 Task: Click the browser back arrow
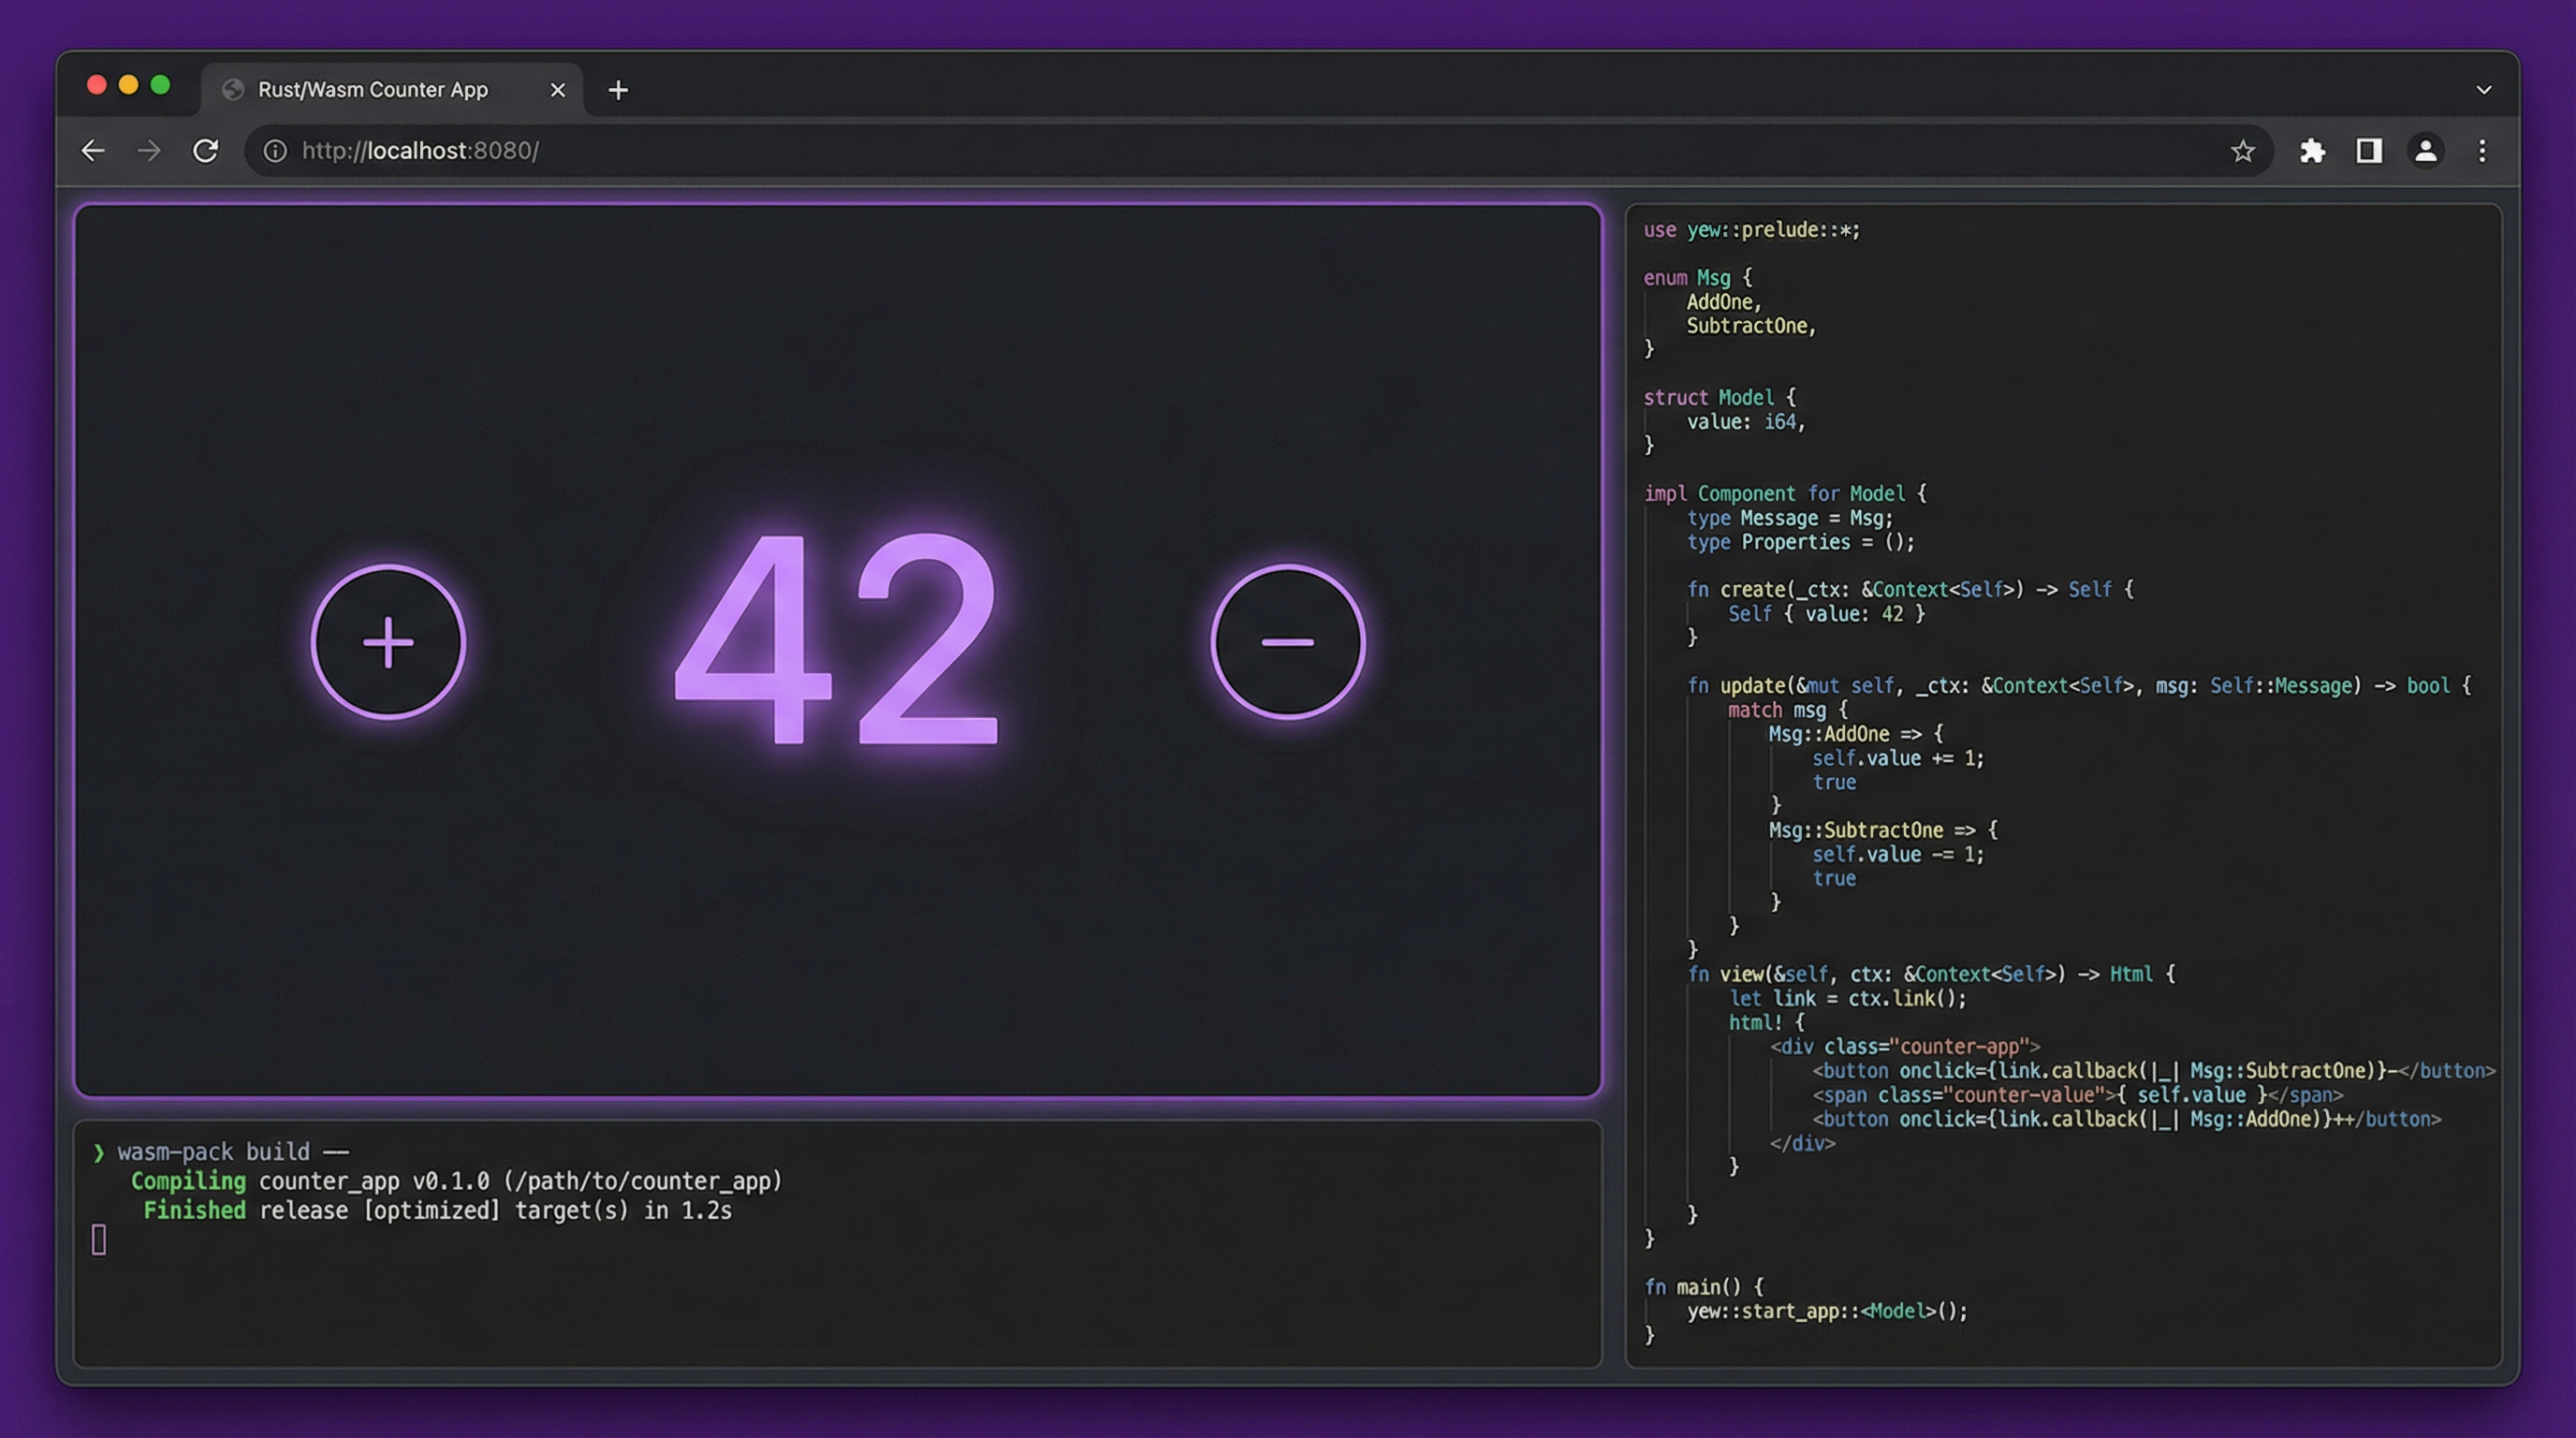tap(93, 151)
